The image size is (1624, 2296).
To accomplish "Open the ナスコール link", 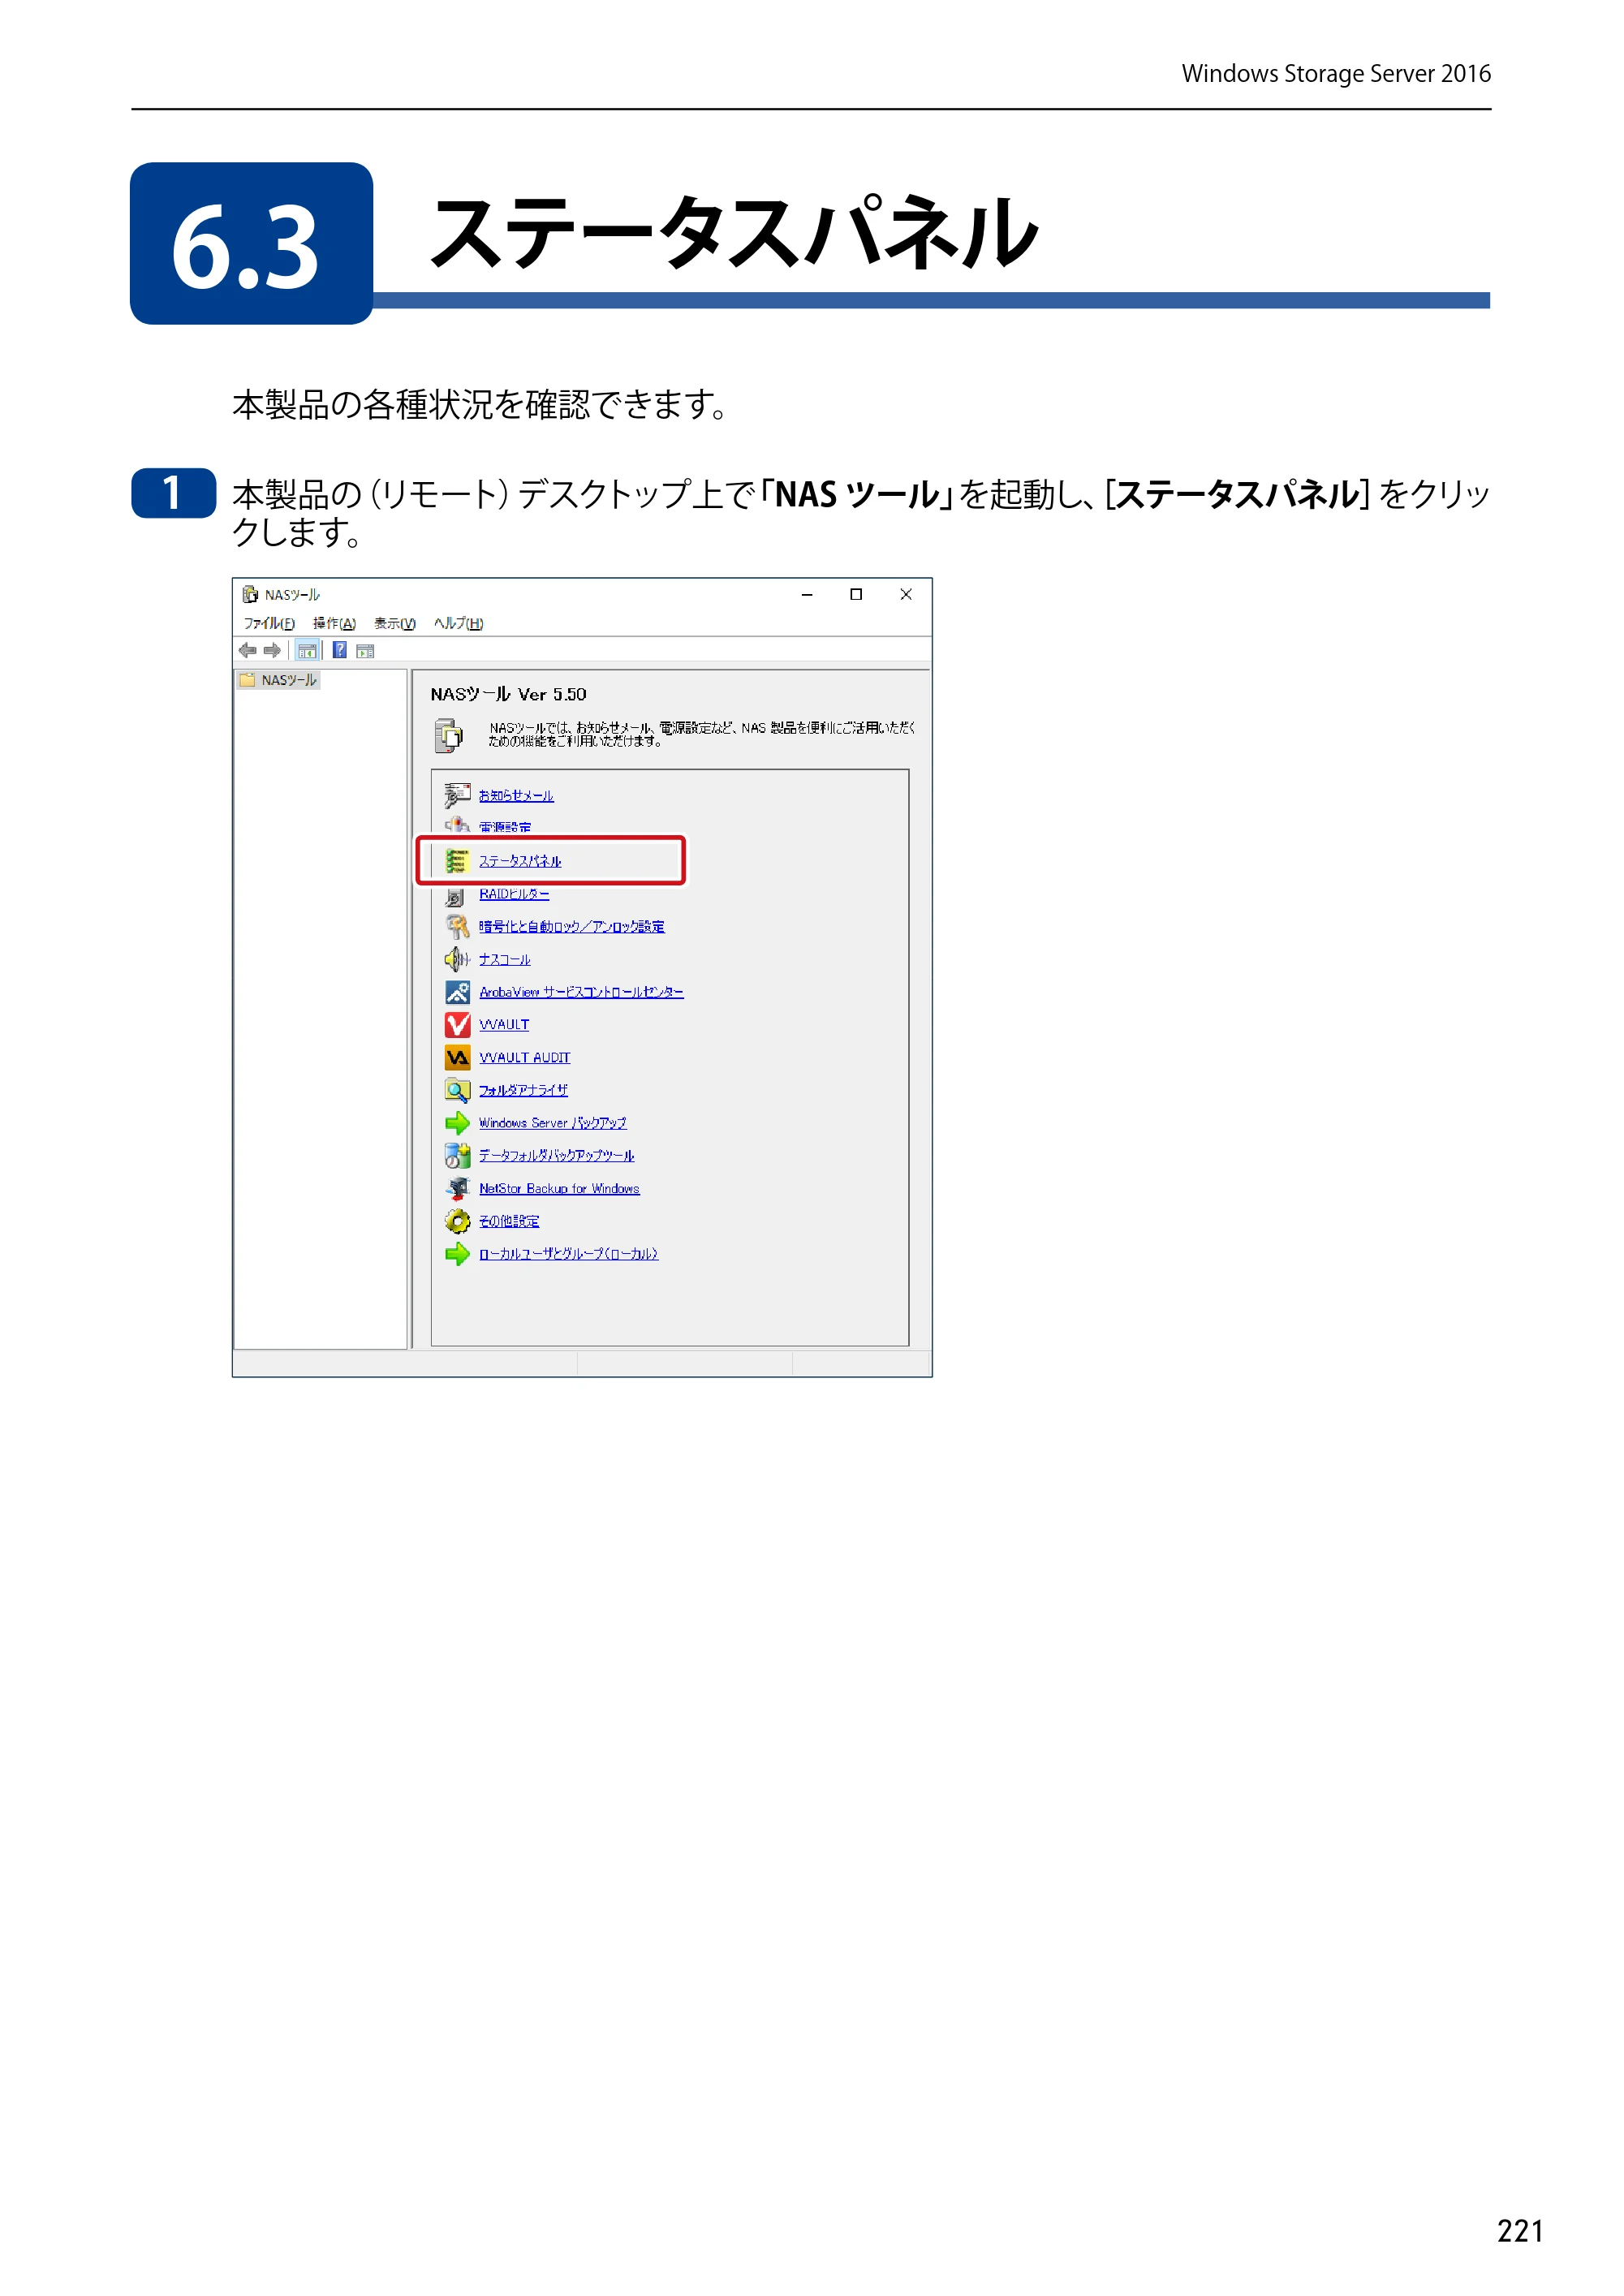I will point(504,960).
